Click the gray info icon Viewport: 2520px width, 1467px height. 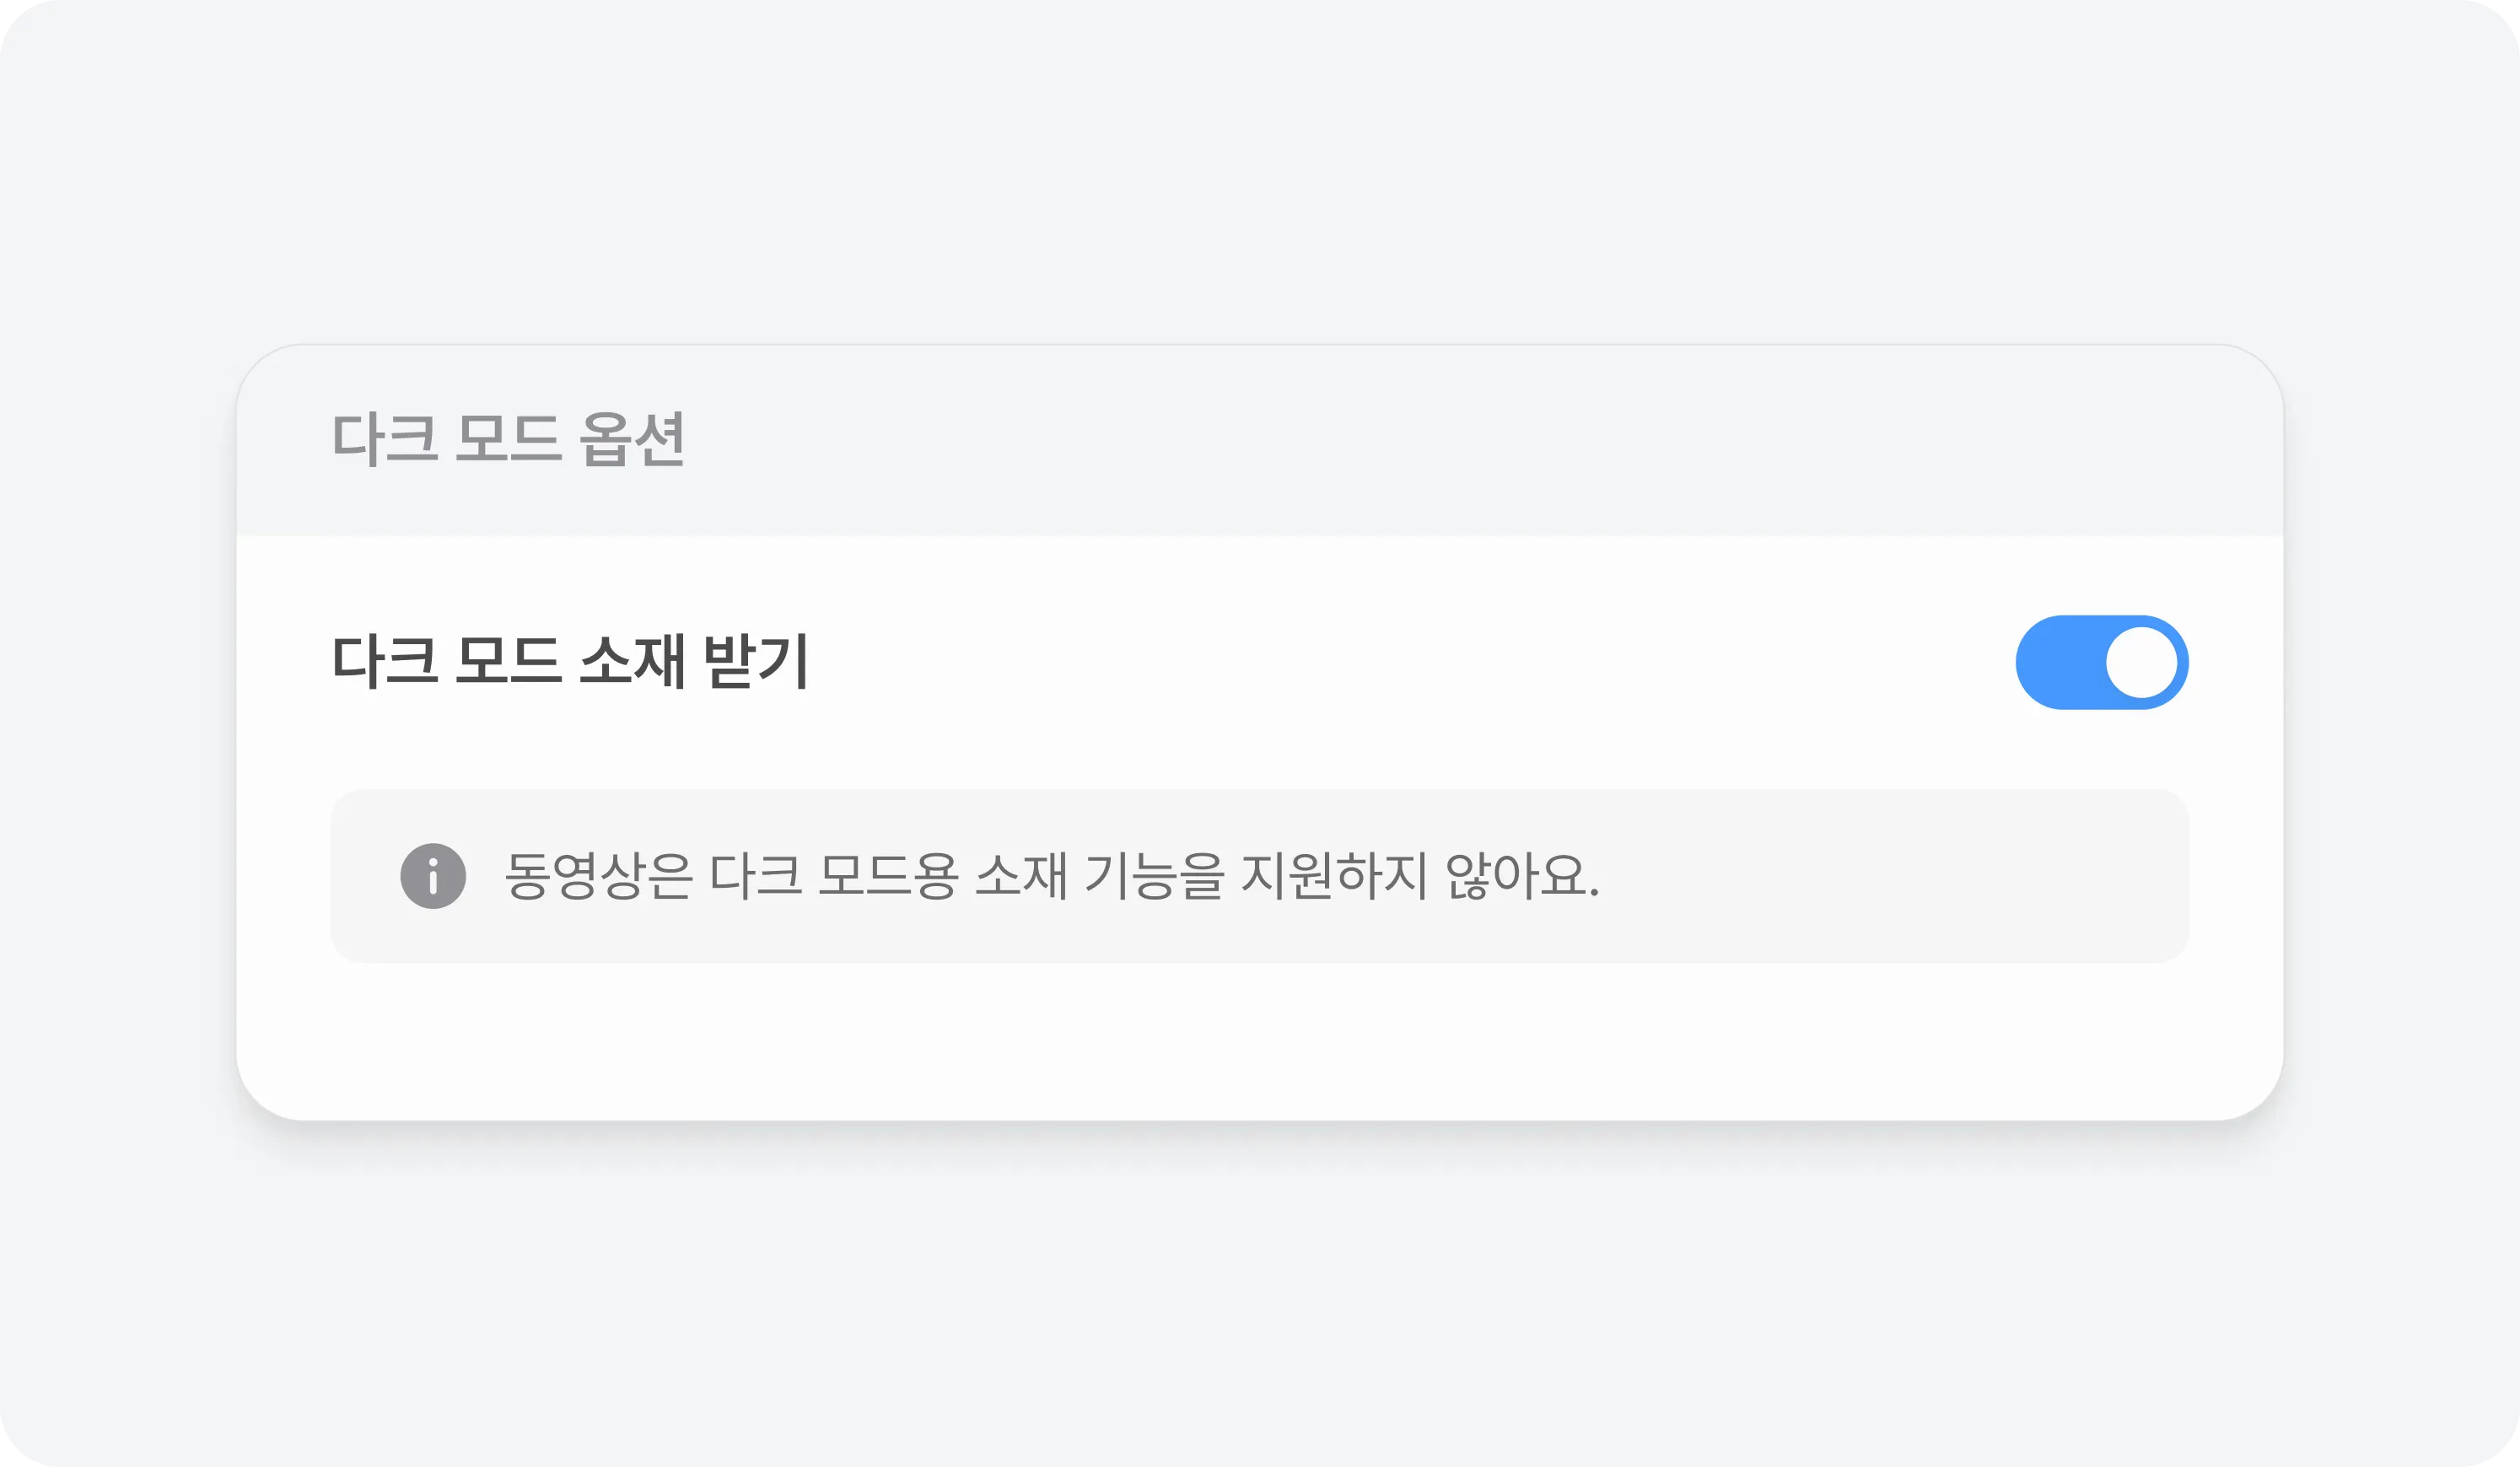433,876
